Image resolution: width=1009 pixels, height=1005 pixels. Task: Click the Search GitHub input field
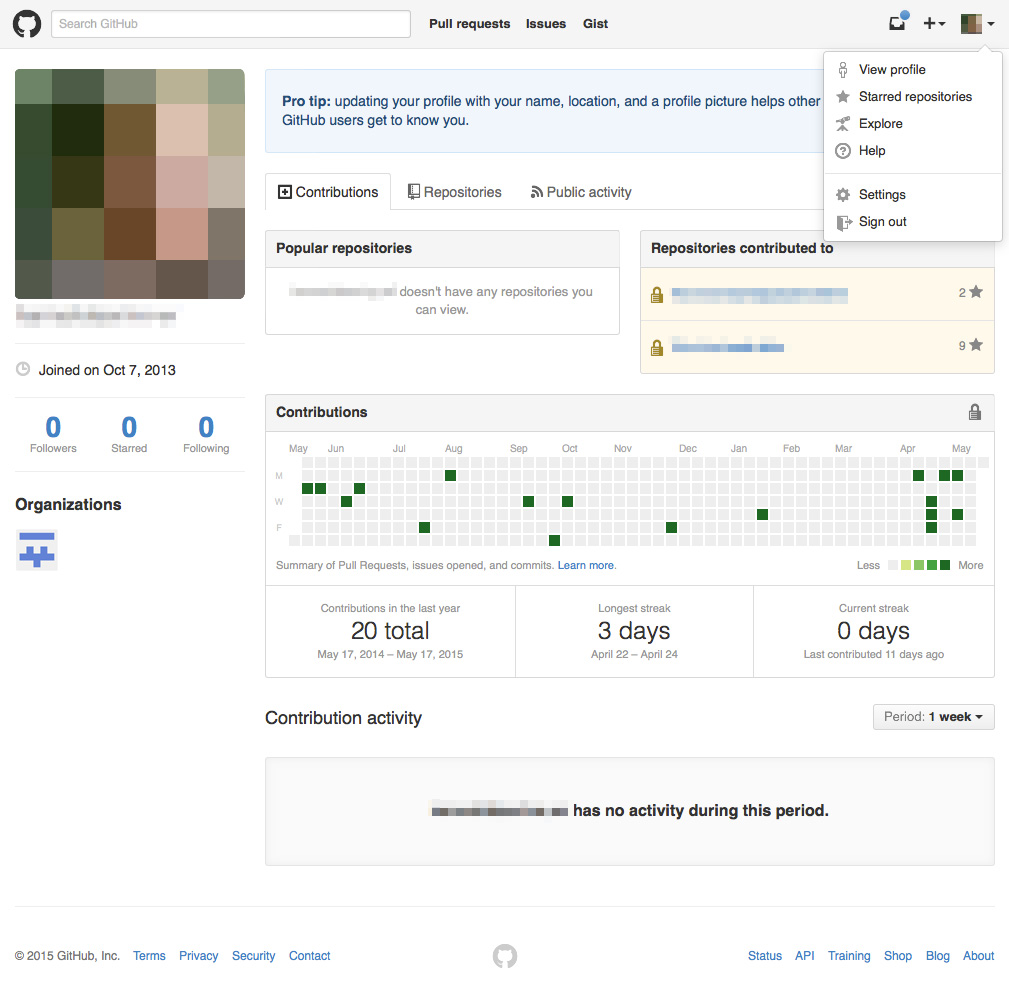[x=231, y=24]
